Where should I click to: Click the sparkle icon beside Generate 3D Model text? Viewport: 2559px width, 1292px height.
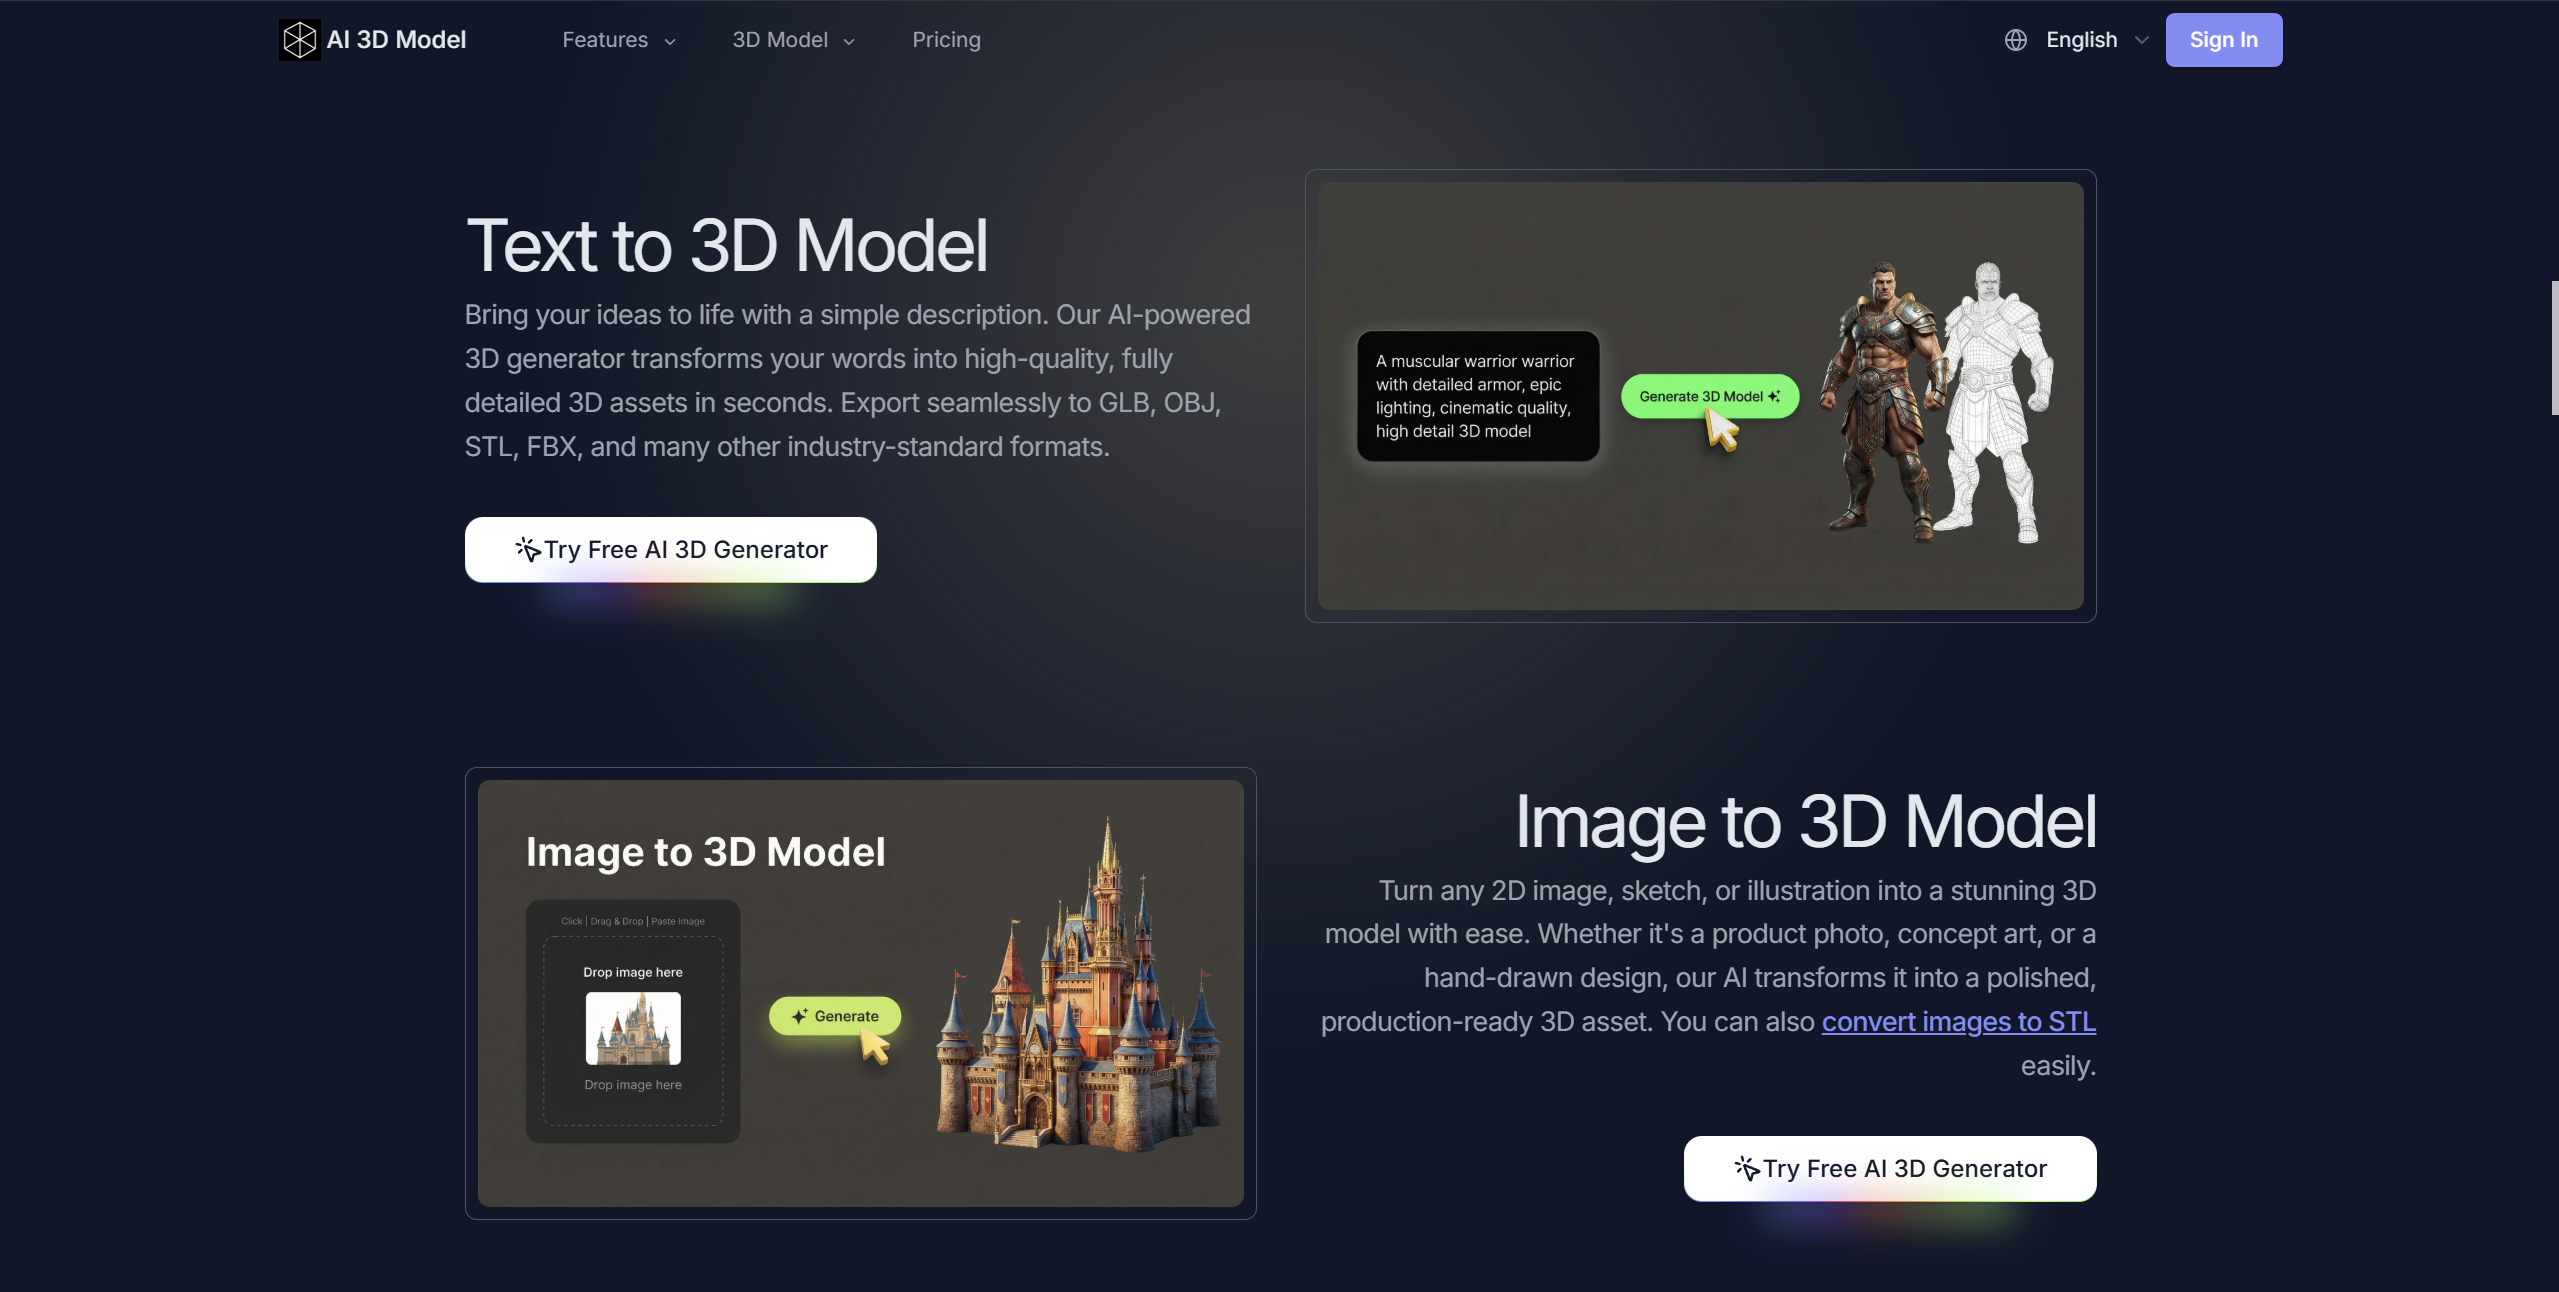1774,395
